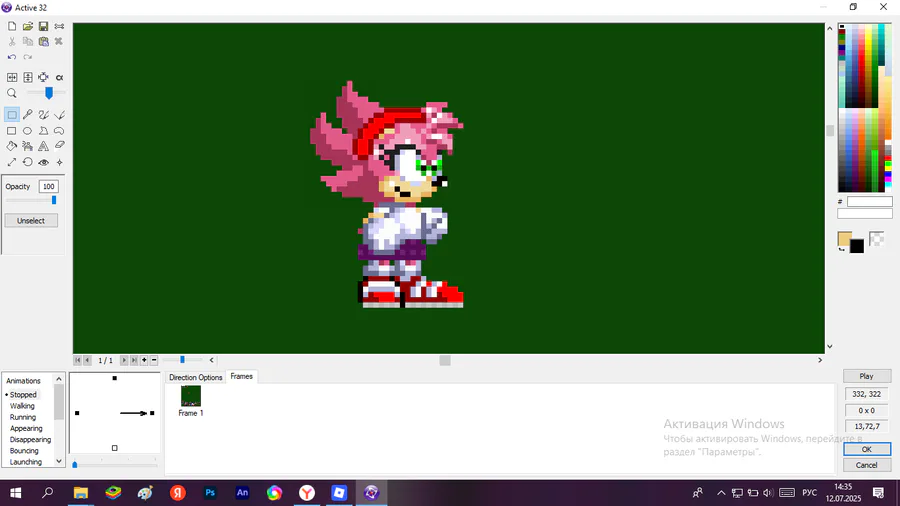Click the Export/Save floppy disk icon
Image resolution: width=900 pixels, height=506 pixels.
(x=44, y=26)
